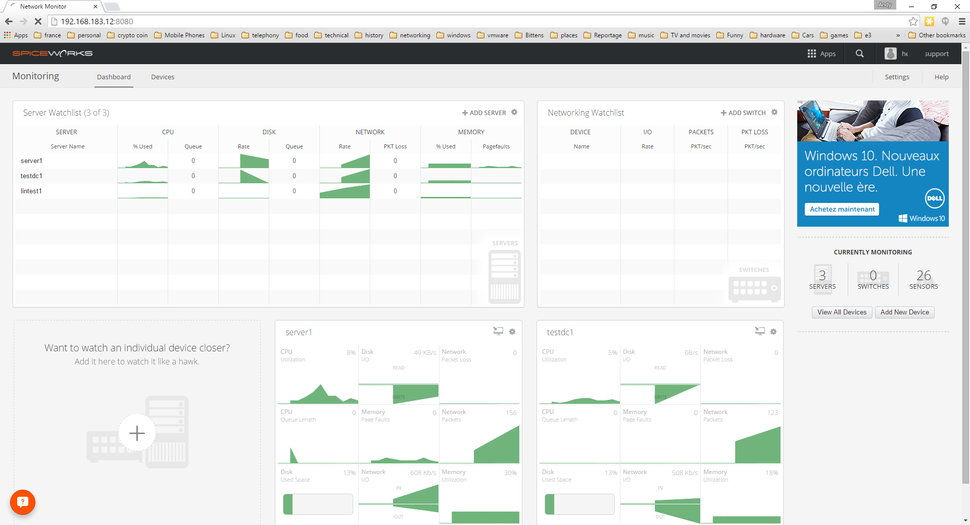This screenshot has width=970, height=525.
Task: Click server1 CPU utilization graph
Action: point(318,392)
